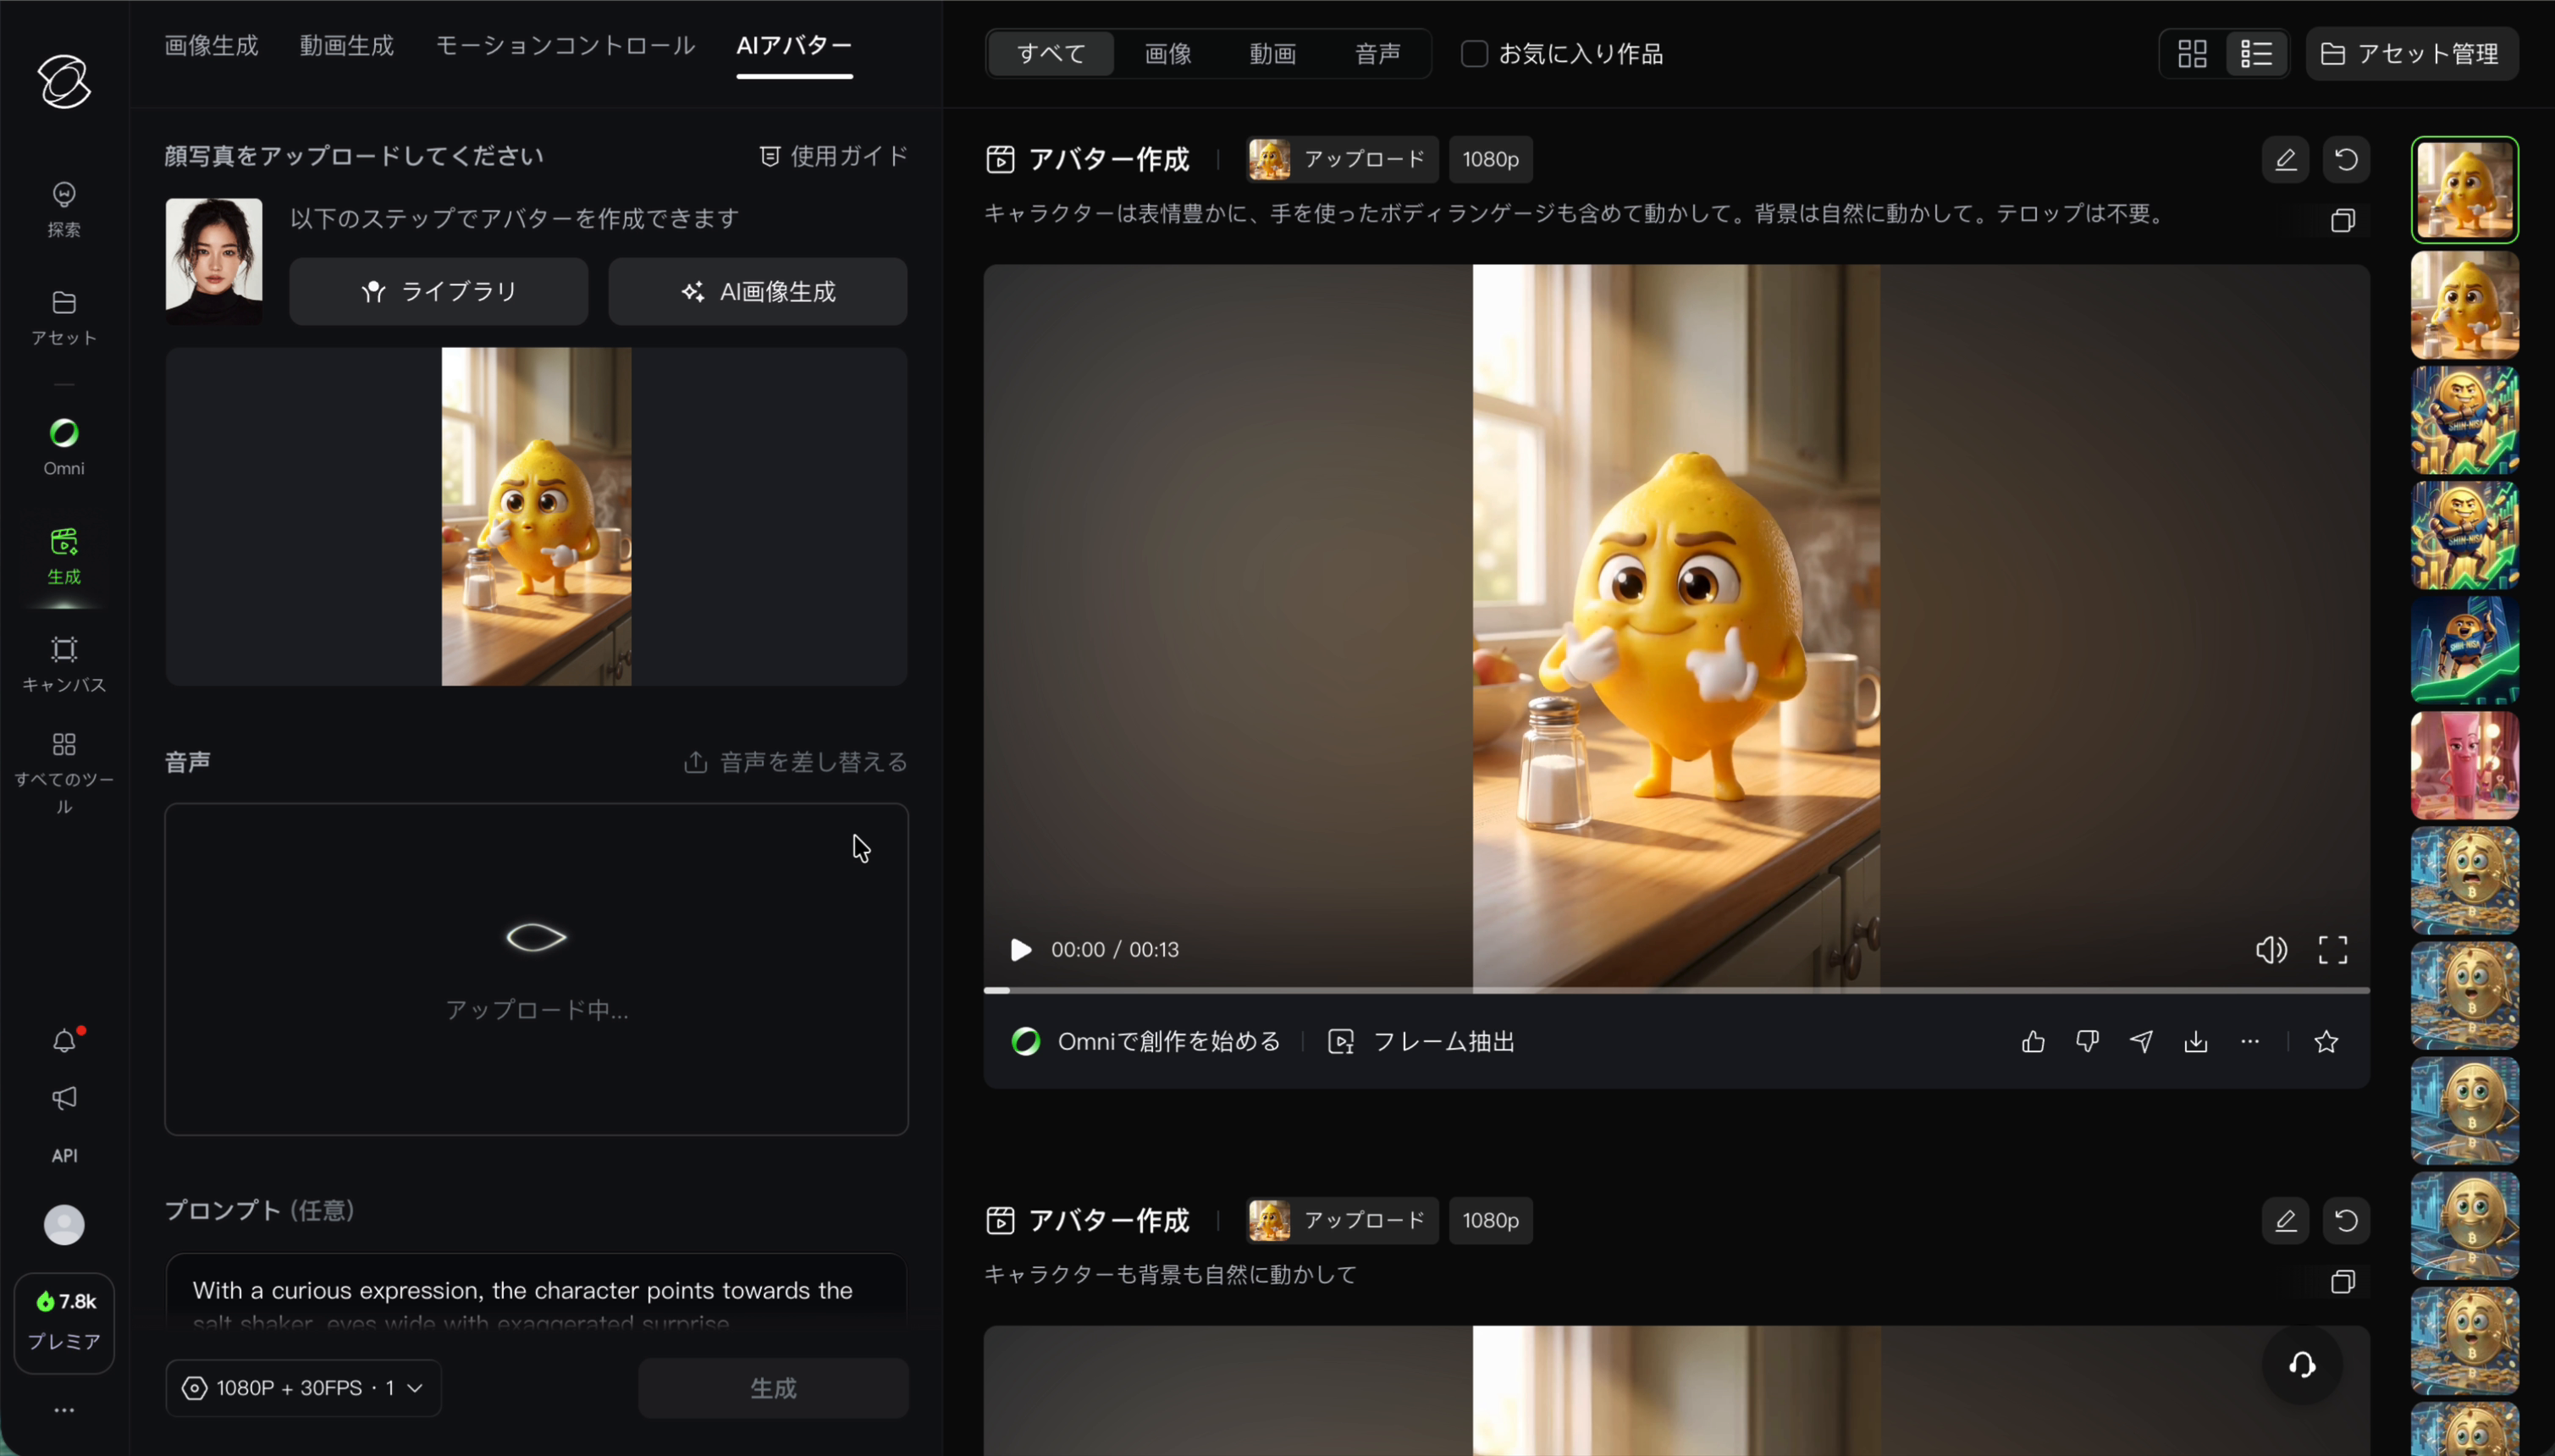This screenshot has height=1456, width=2555.
Task: Edit the avatar creation prompt with pencil icon
Action: 2285,159
